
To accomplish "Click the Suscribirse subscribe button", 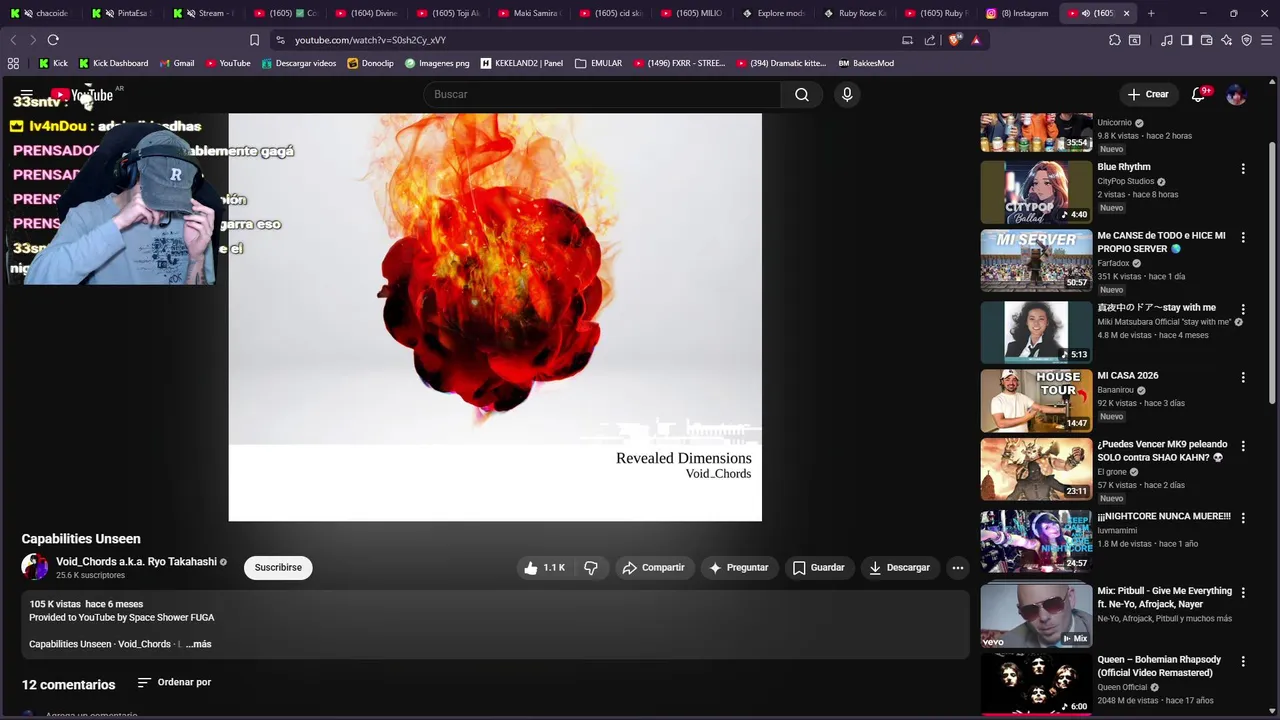I will (x=278, y=567).
